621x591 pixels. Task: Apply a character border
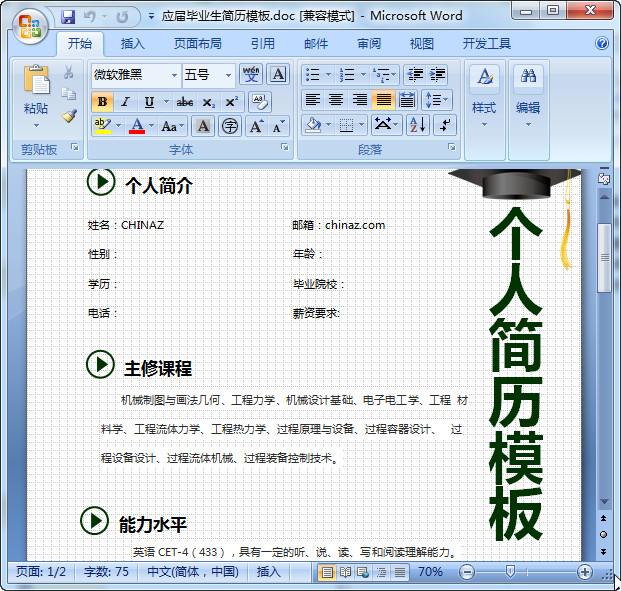pyautogui.click(x=278, y=74)
